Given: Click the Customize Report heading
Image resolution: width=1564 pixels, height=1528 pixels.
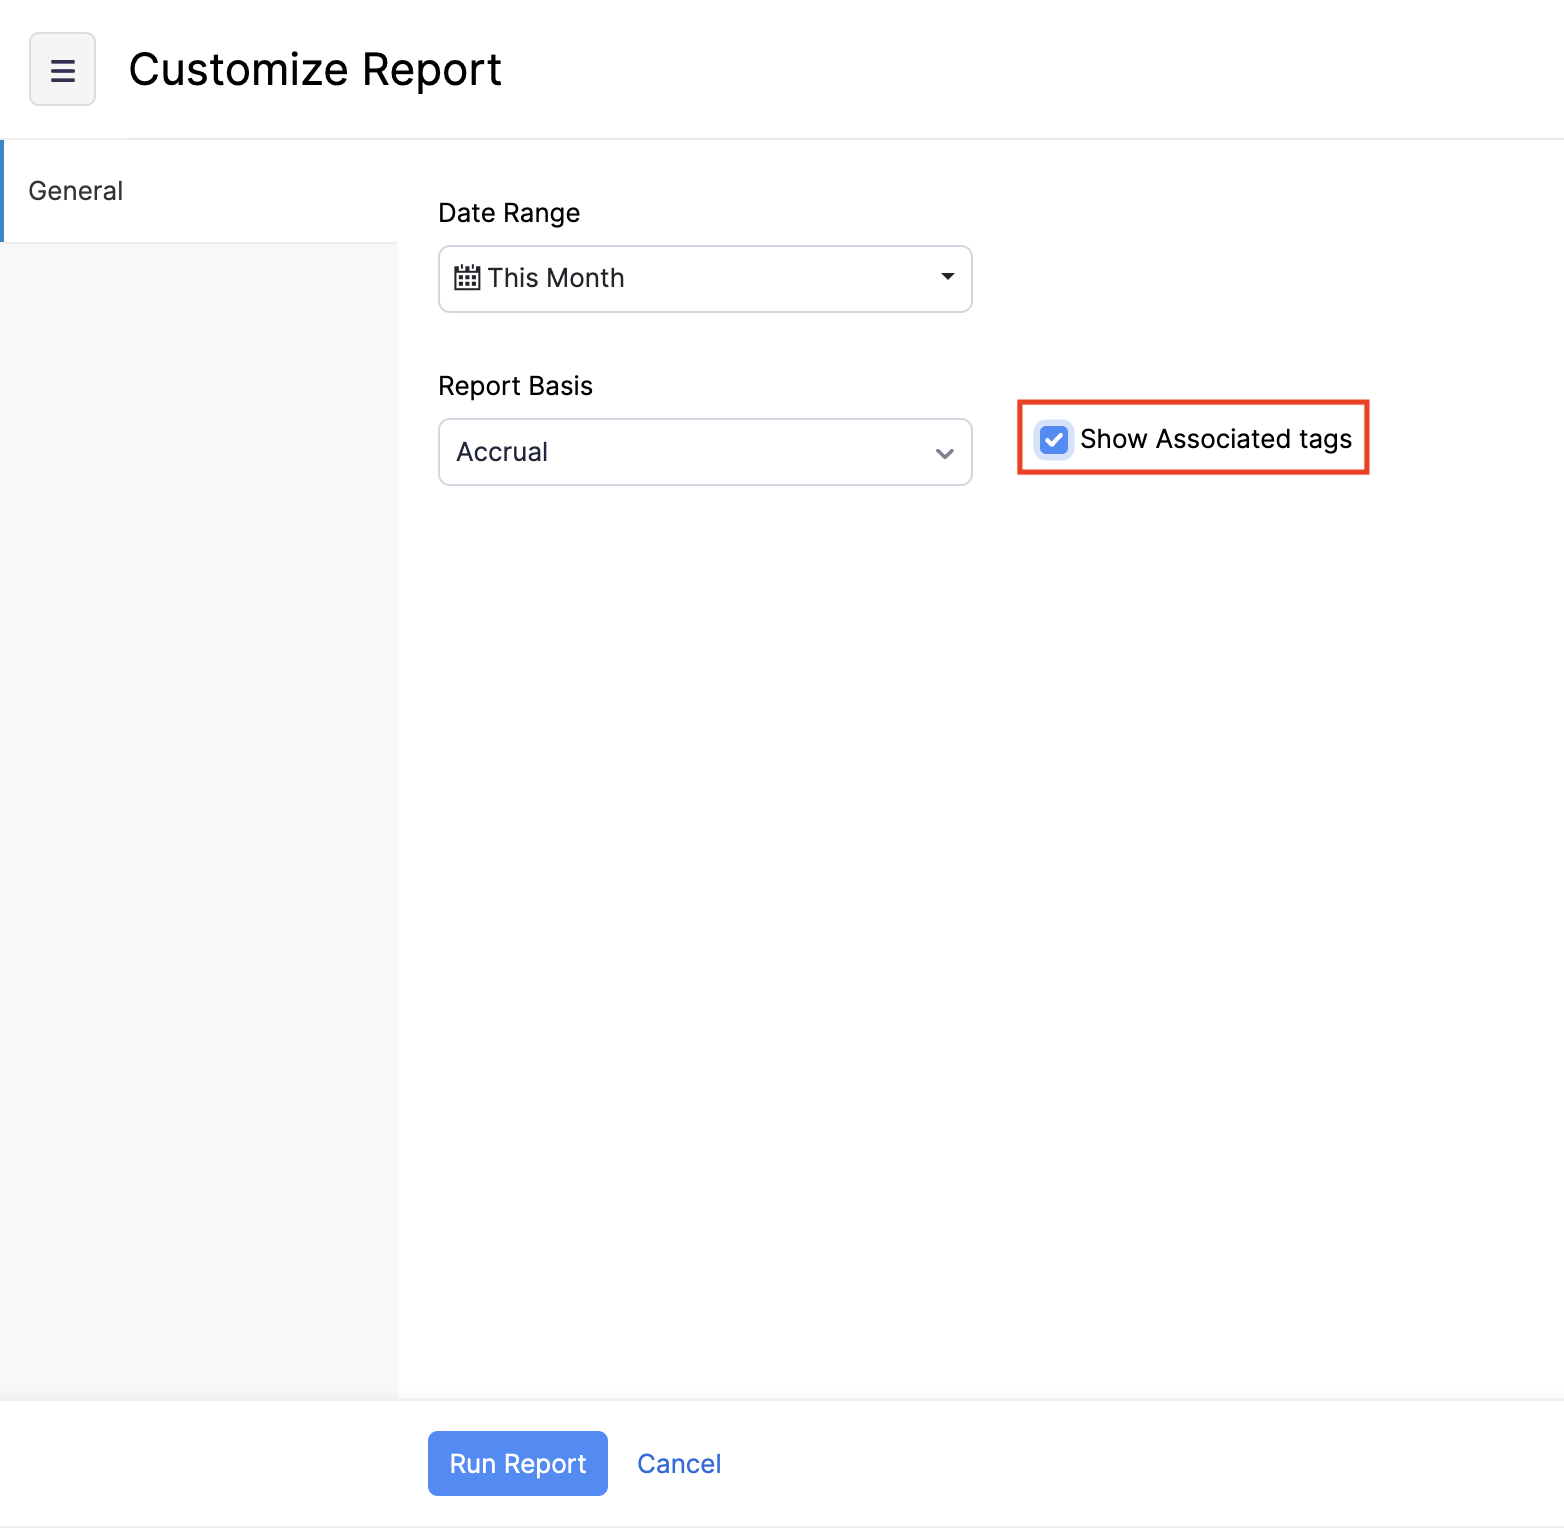Looking at the screenshot, I should coord(315,70).
